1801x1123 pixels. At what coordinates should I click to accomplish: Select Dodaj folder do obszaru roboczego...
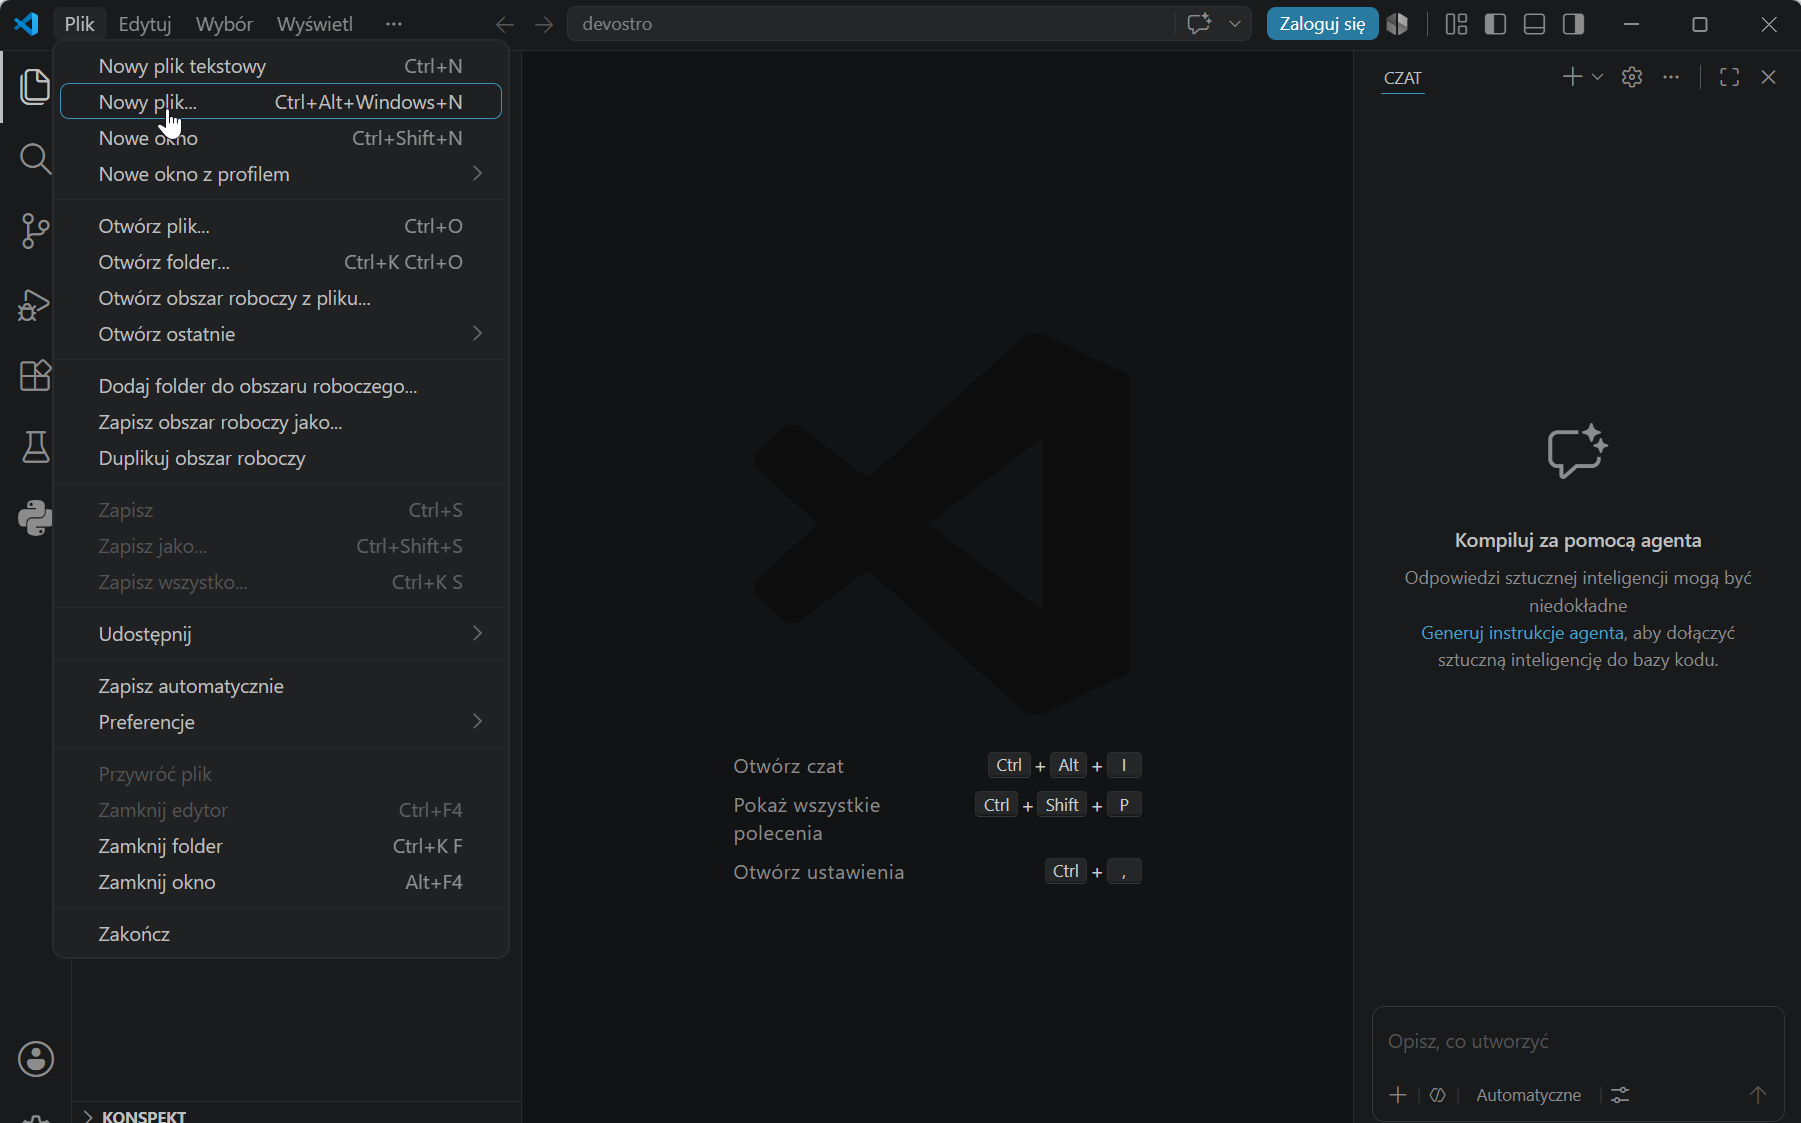281,386
